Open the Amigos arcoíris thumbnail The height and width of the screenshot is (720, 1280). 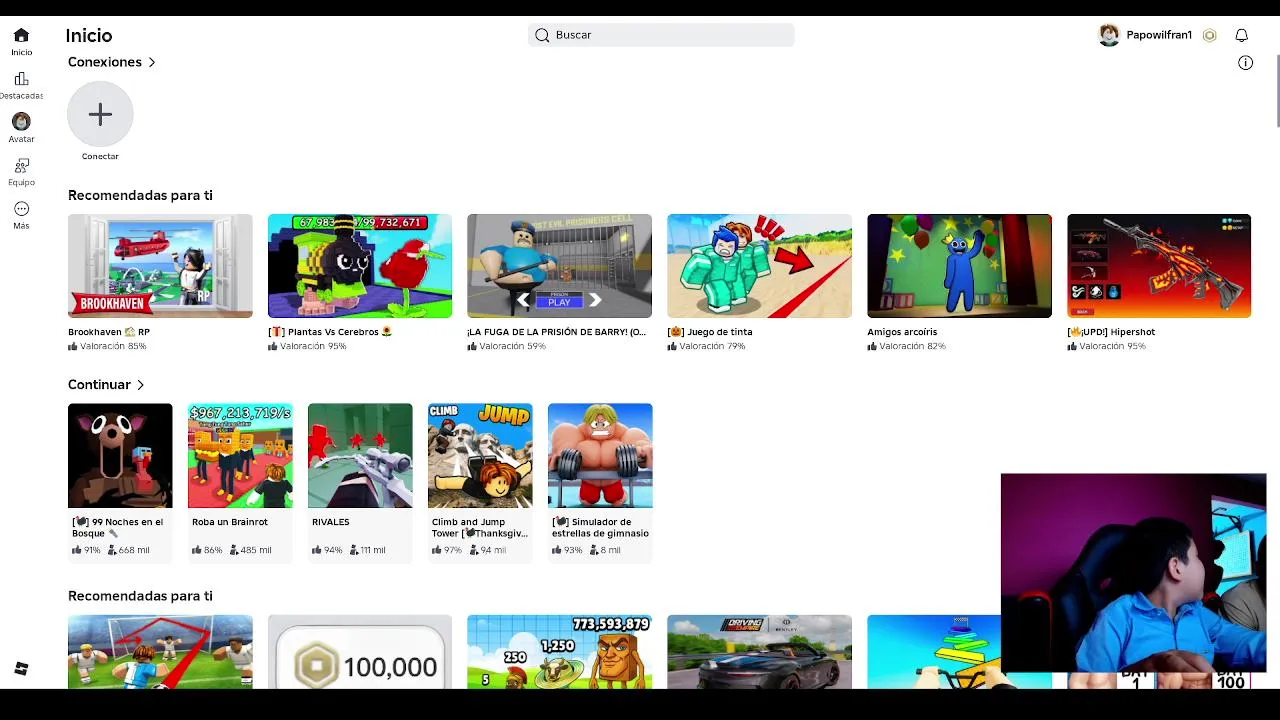(959, 266)
